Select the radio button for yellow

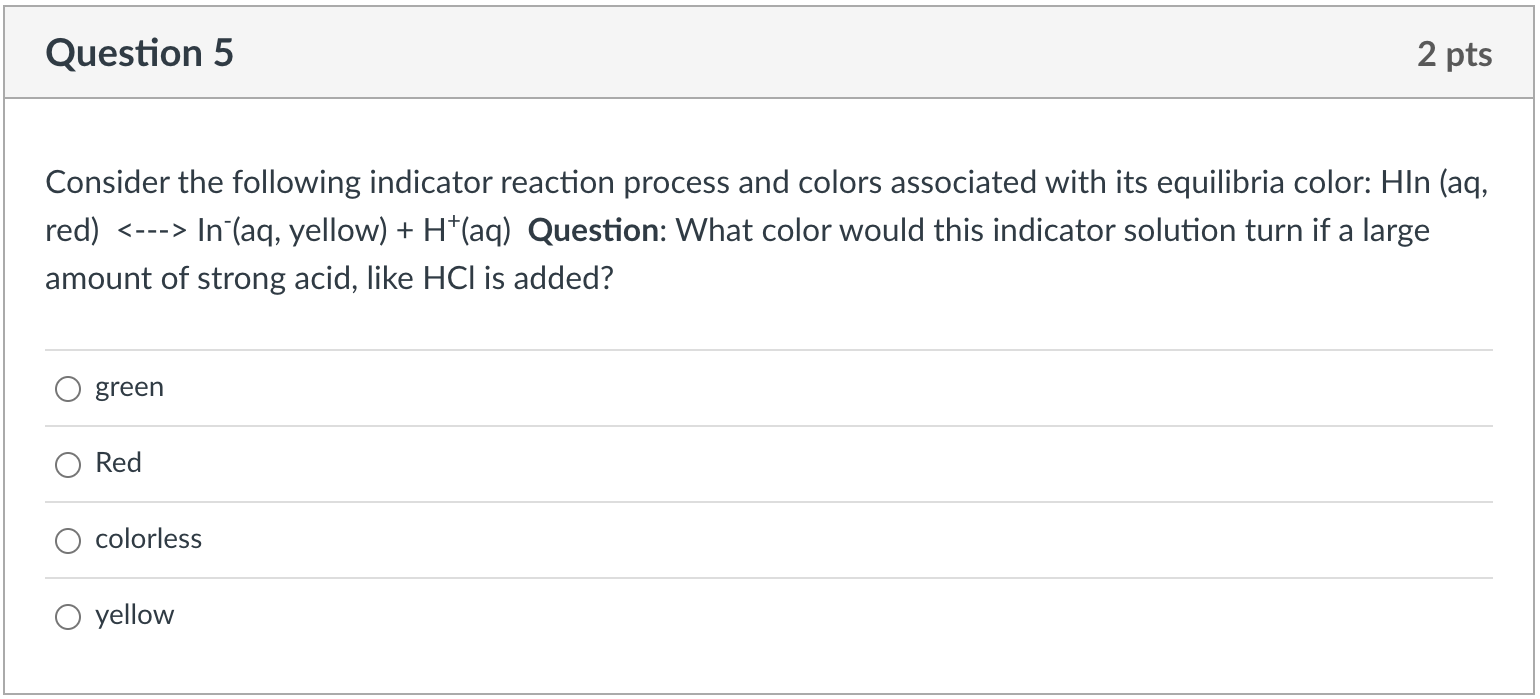coord(67,616)
